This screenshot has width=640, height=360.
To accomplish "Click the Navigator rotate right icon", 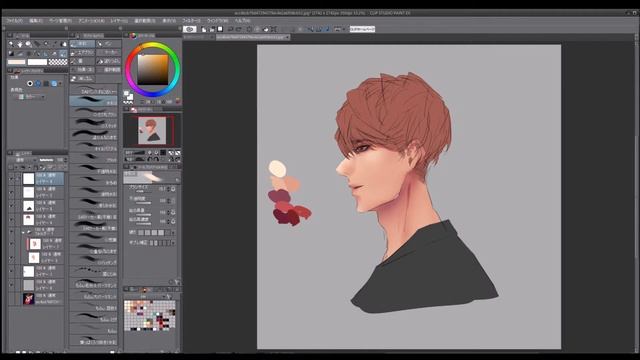I will [156, 159].
